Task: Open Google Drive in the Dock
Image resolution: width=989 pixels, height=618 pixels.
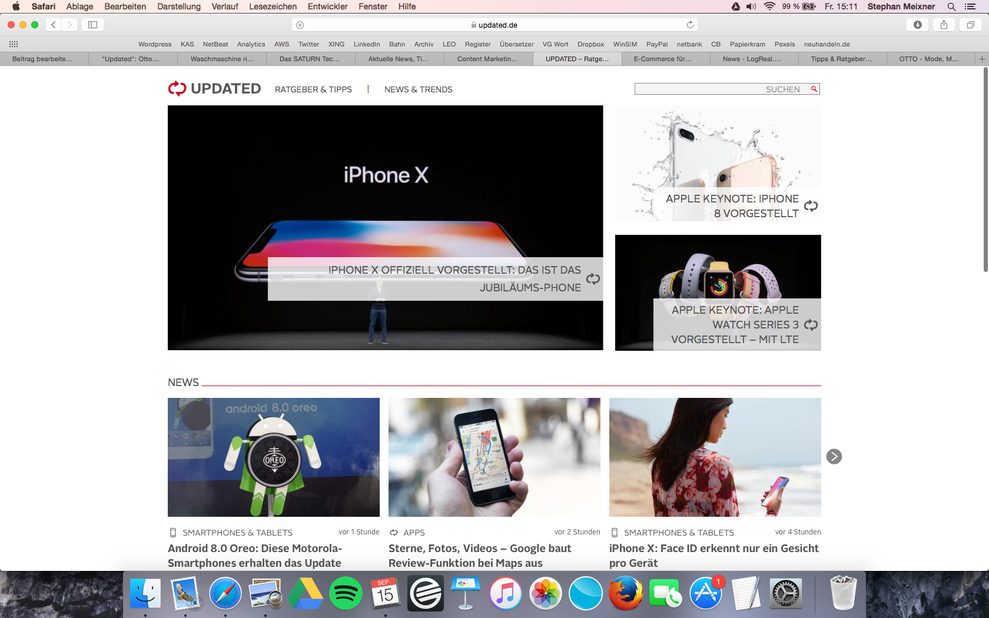Action: (305, 593)
